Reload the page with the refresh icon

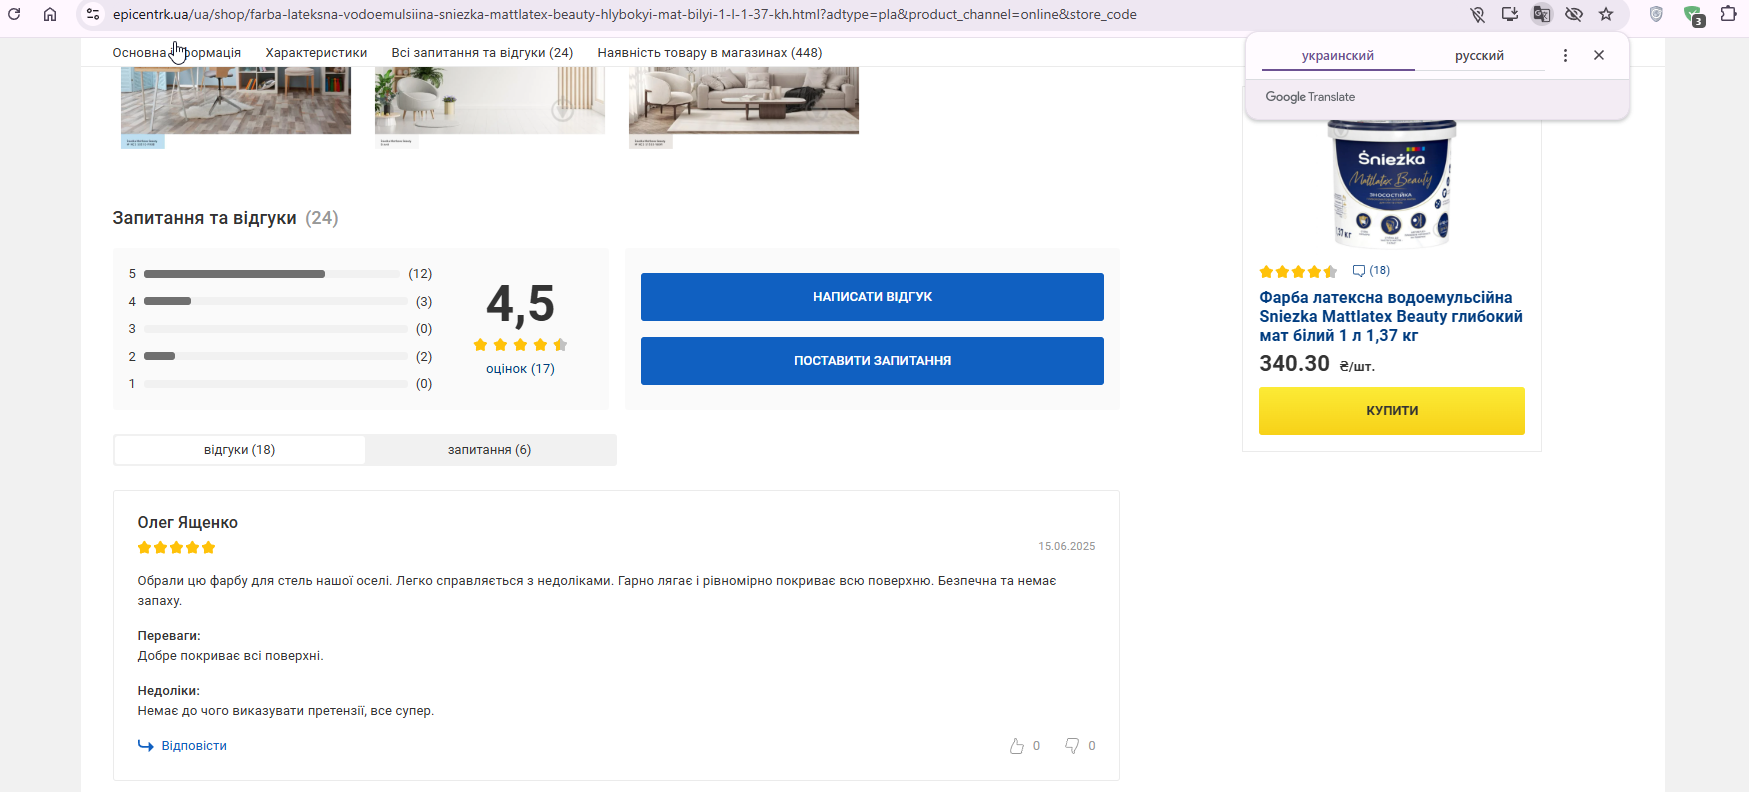(14, 14)
